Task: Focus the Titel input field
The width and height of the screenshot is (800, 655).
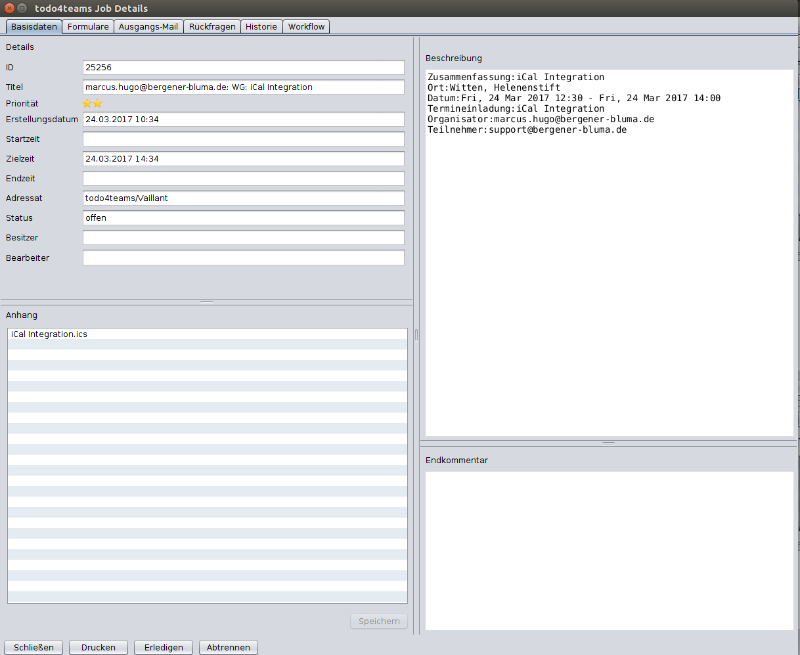Action: (244, 87)
